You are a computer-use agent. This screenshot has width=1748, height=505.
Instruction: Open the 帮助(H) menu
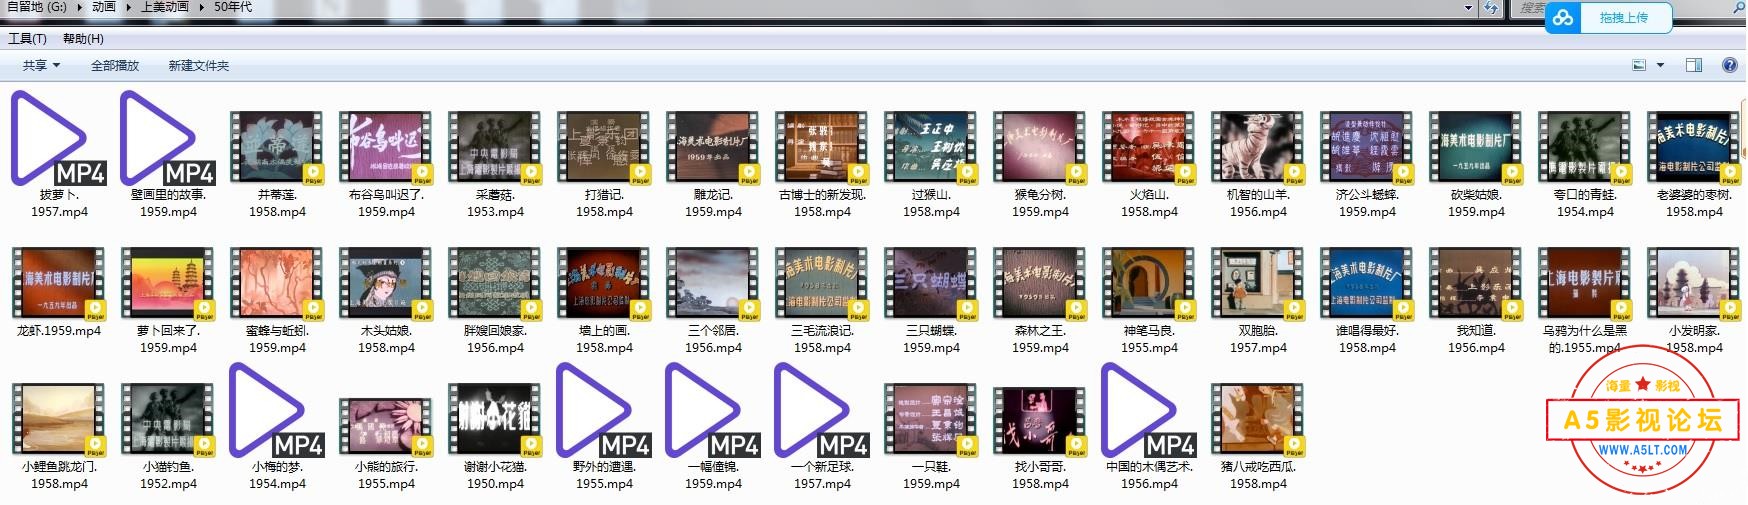pos(83,39)
